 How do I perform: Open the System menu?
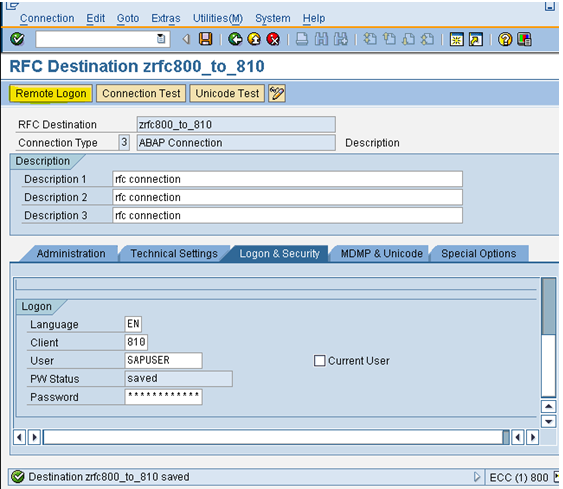pos(273,18)
